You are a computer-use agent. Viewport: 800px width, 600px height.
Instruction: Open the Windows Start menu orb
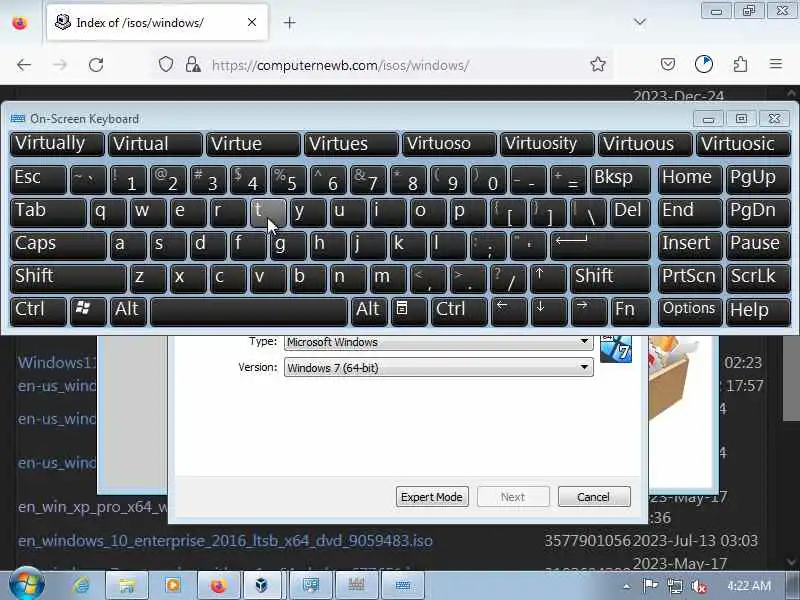click(x=26, y=585)
